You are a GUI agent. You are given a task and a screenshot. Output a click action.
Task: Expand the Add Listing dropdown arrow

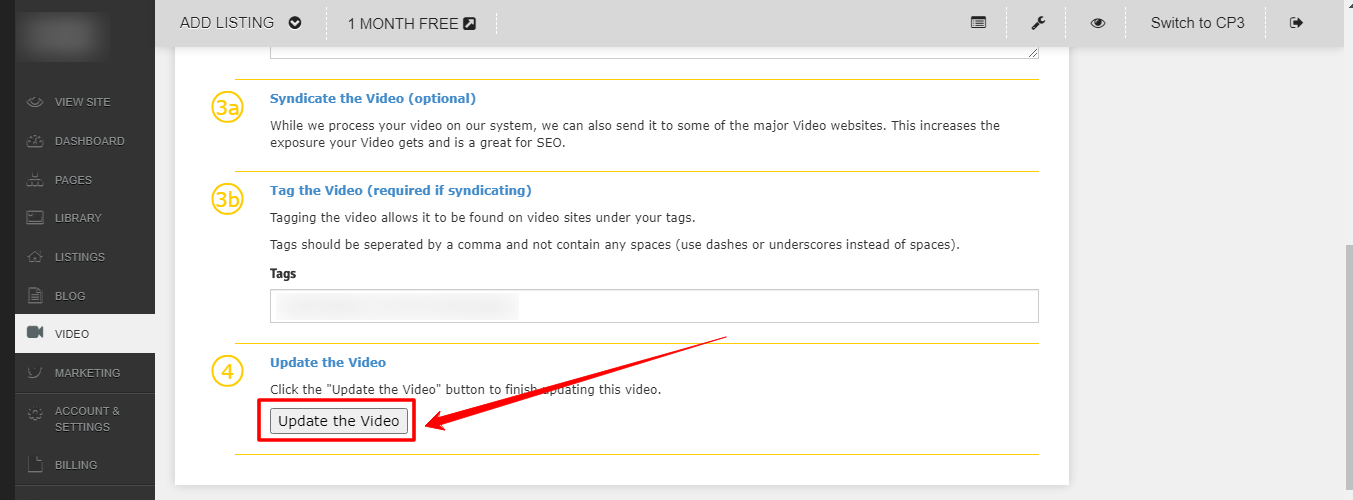[294, 23]
